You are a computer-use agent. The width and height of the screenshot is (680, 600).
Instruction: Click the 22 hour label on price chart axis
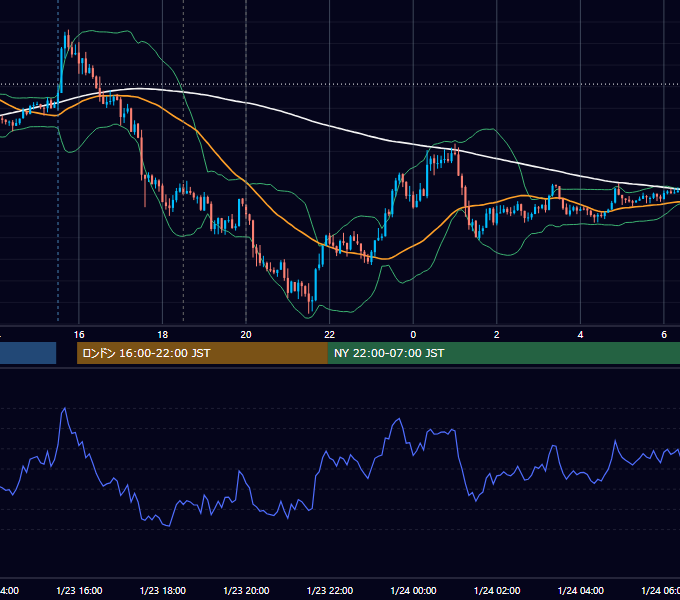[x=330, y=335]
